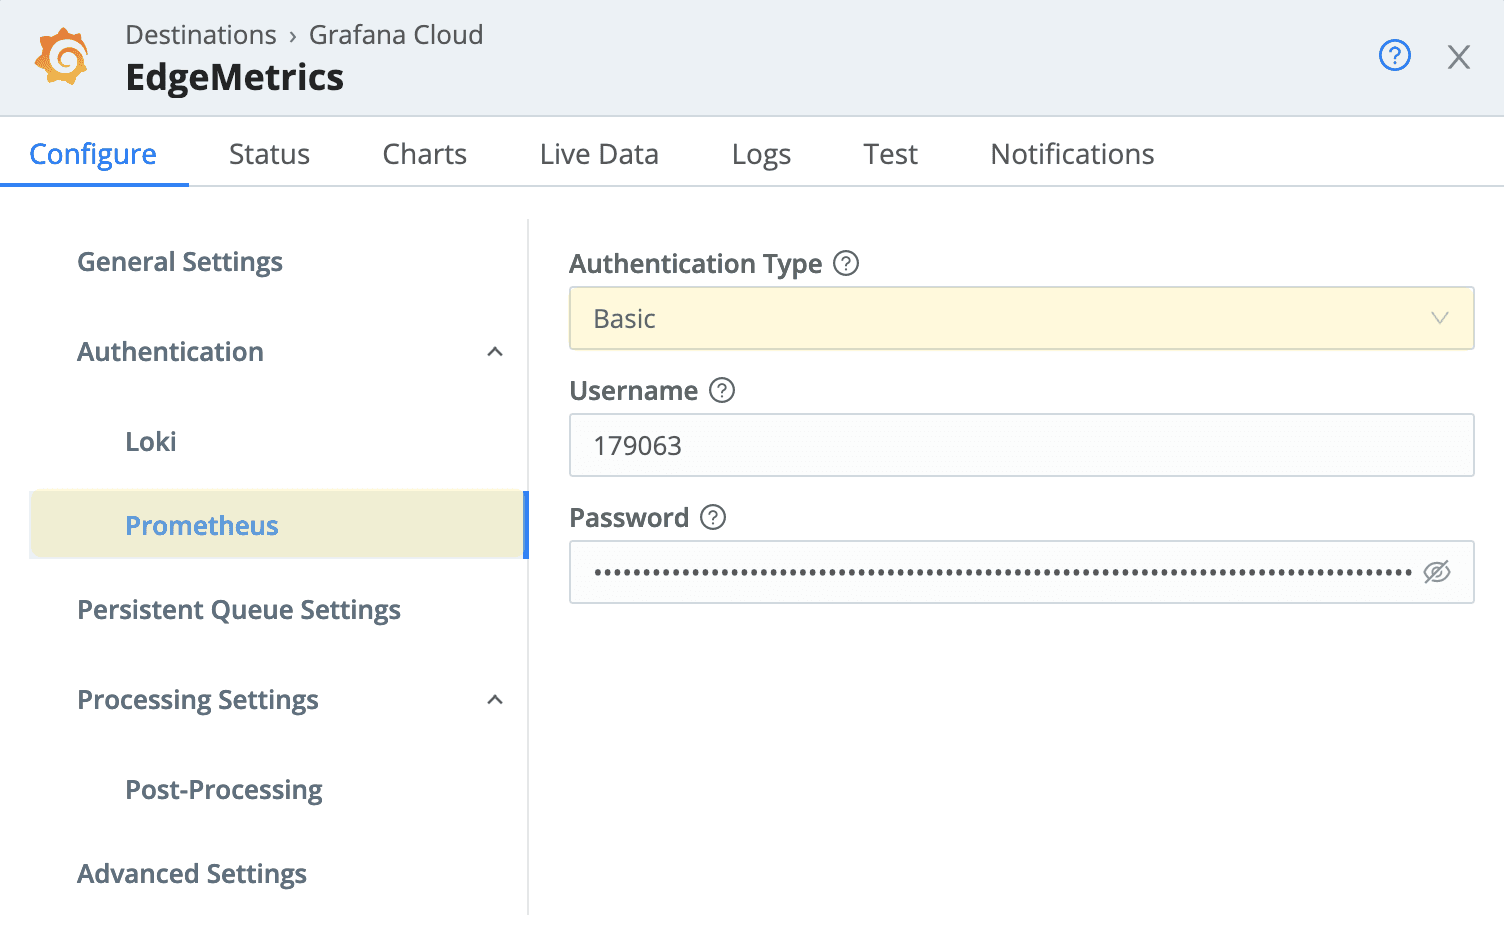1504x926 pixels.
Task: Go to the Logs tab
Action: [x=761, y=154]
